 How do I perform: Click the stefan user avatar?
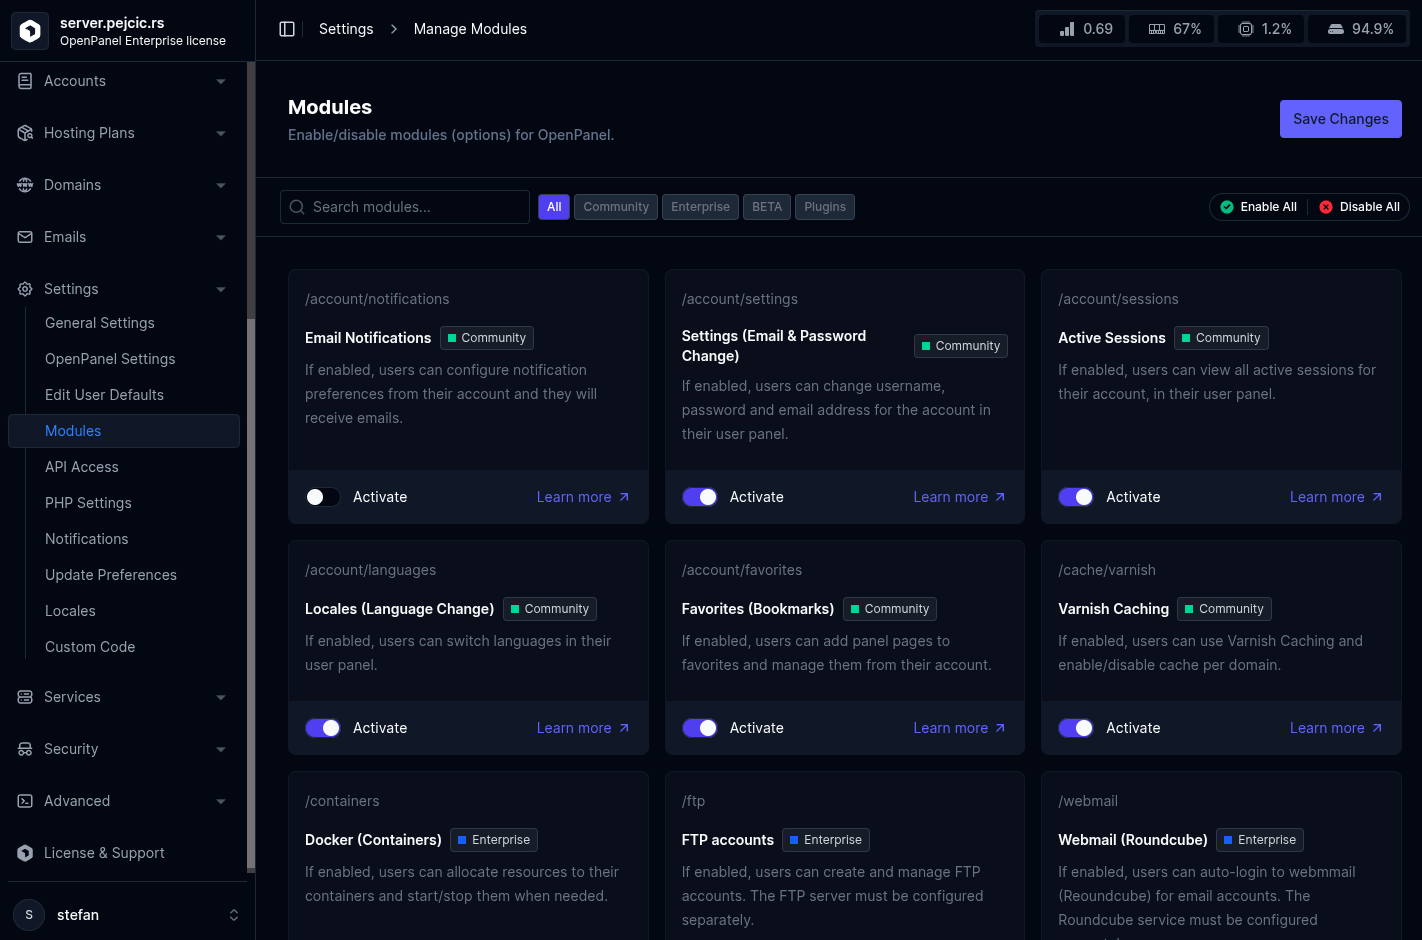pyautogui.click(x=29, y=915)
